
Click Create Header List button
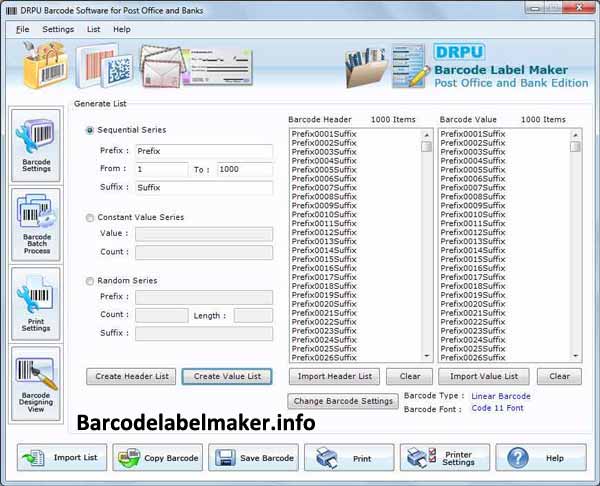coord(131,377)
